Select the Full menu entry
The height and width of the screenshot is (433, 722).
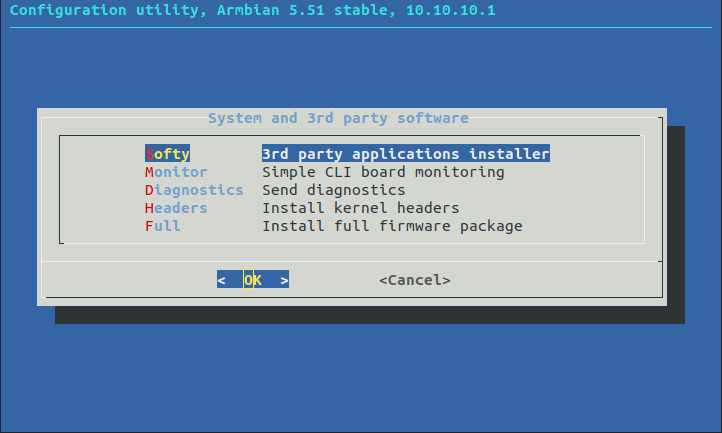click(163, 226)
